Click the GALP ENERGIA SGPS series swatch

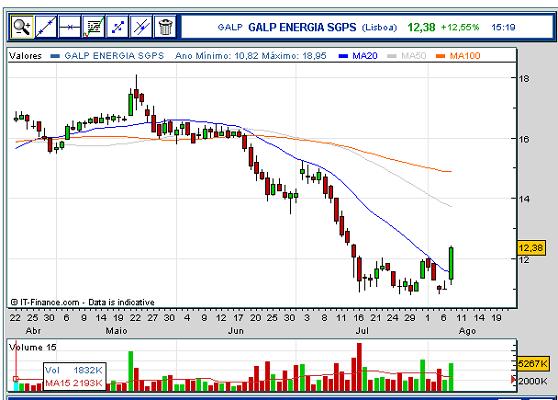tap(56, 56)
